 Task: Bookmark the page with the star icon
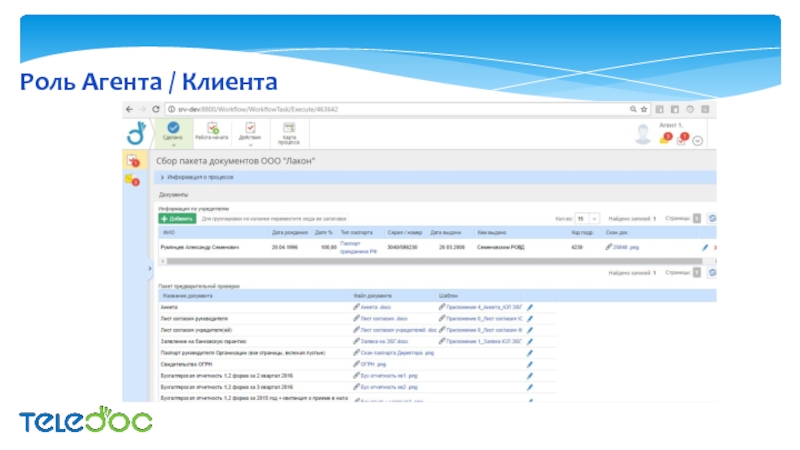pyautogui.click(x=645, y=109)
